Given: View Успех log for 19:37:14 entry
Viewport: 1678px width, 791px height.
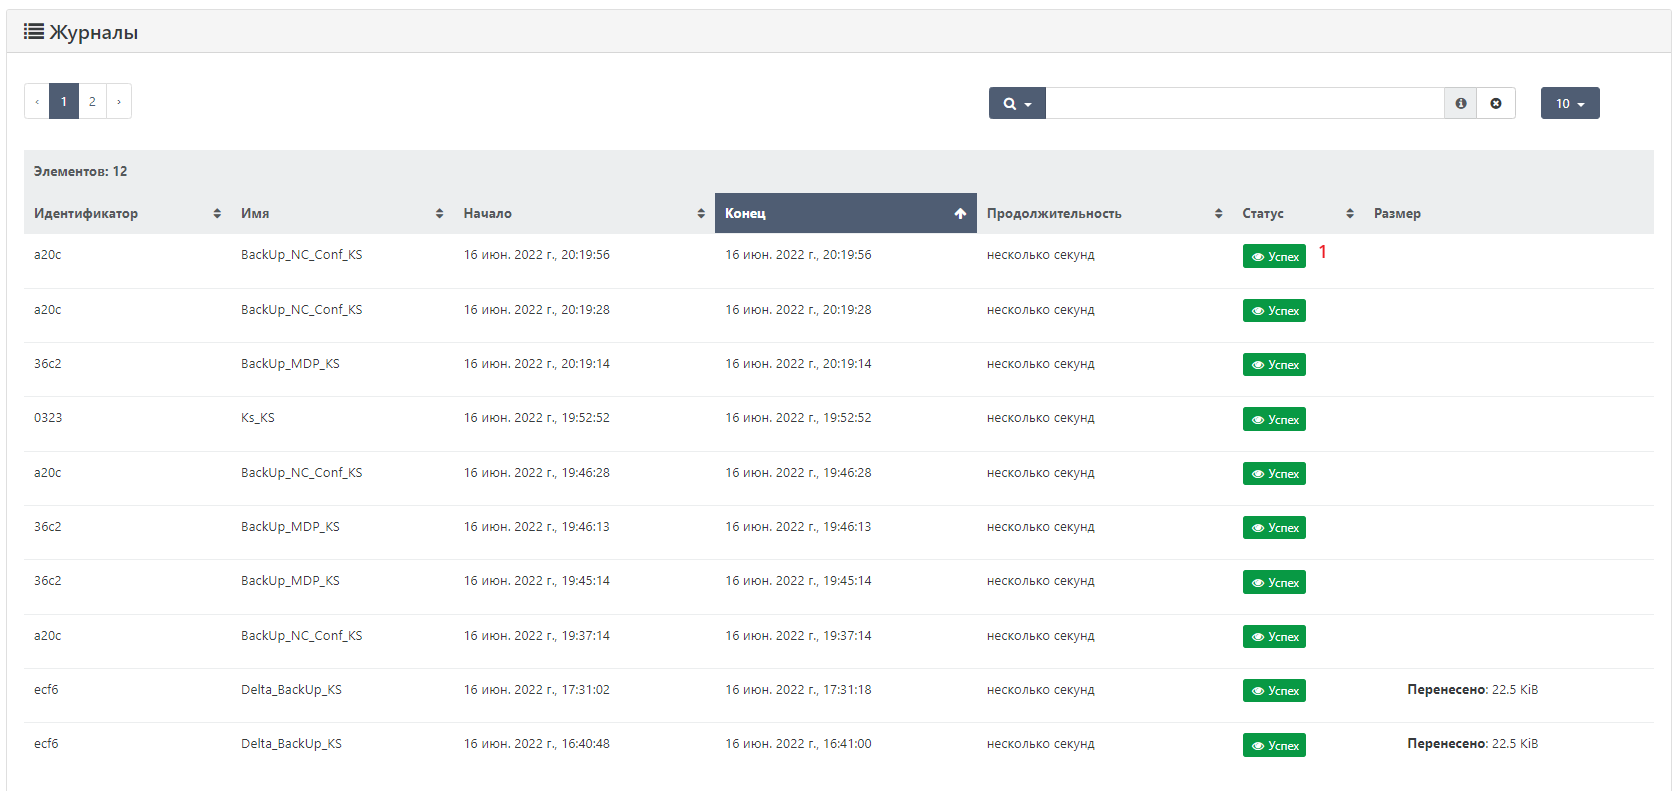Looking at the screenshot, I should coord(1274,637).
